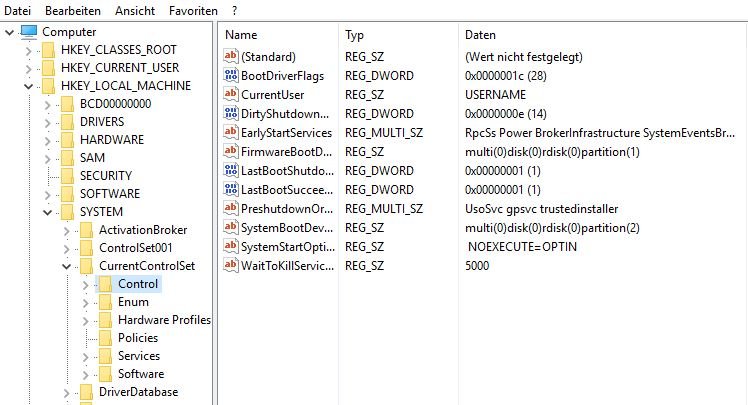Screen dimensions: 748x405
Task: Select the Services key folder icon
Action: click(x=105, y=356)
